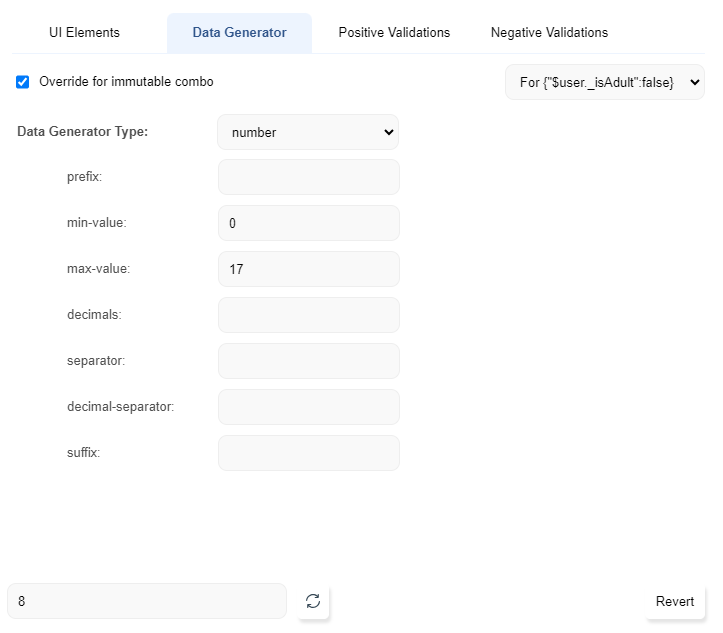Focus the decimal-separator input field
The image size is (723, 633).
(x=308, y=407)
